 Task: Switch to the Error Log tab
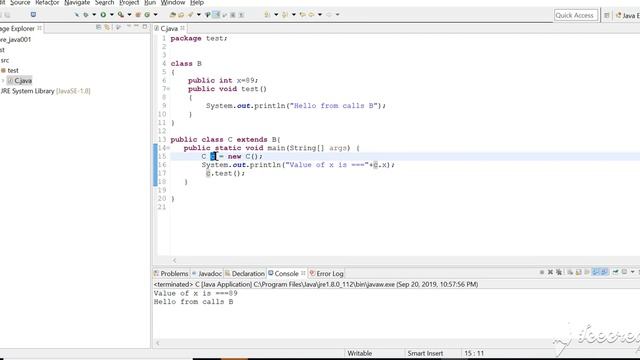coord(327,273)
